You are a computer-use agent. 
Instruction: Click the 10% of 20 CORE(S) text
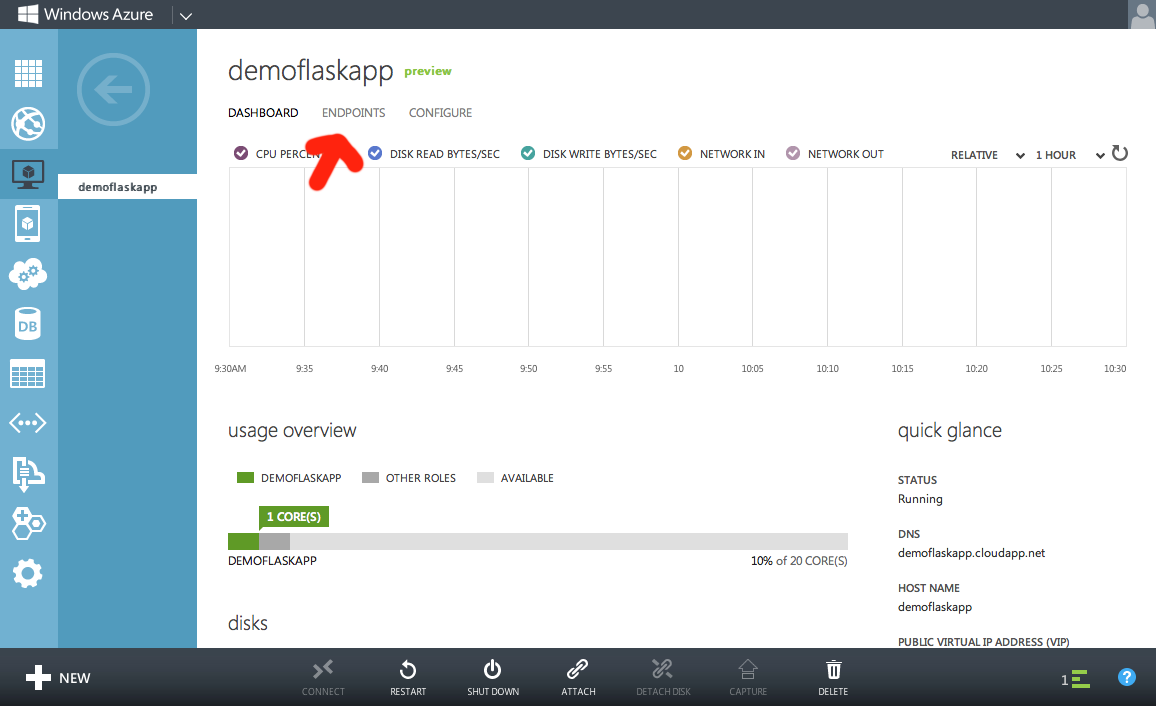click(799, 561)
